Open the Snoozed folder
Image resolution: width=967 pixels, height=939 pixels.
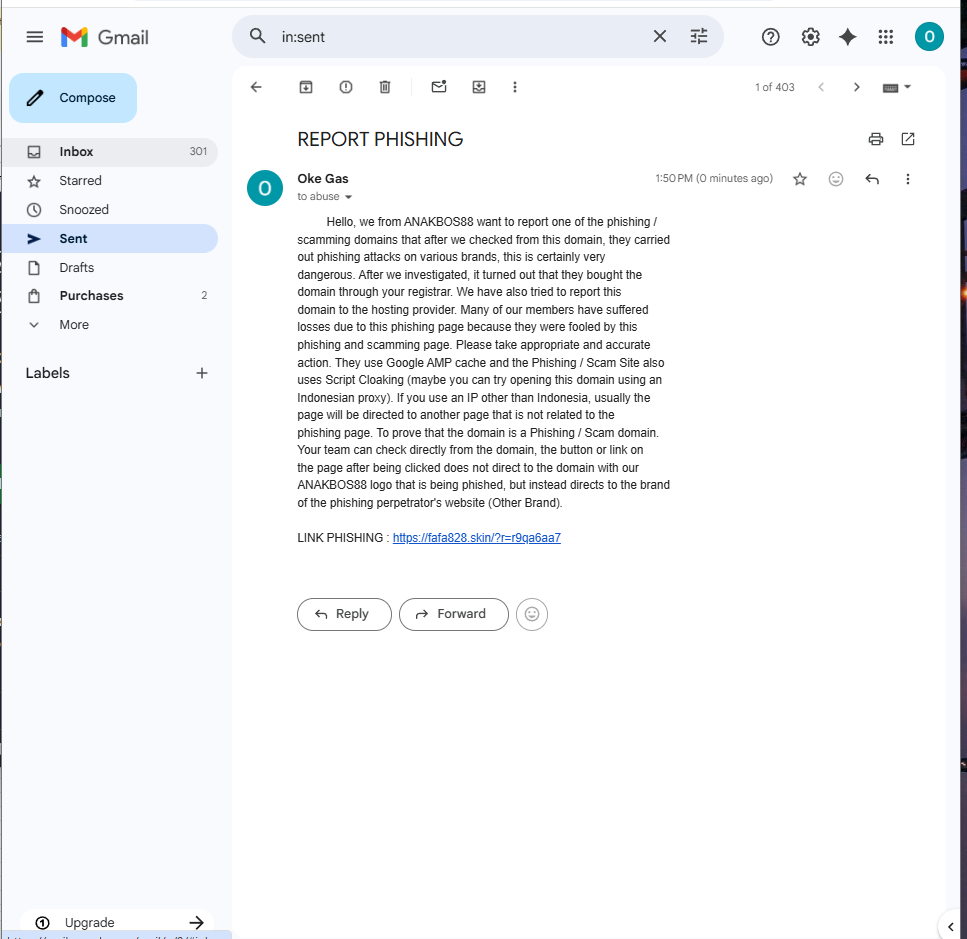pos(110,210)
